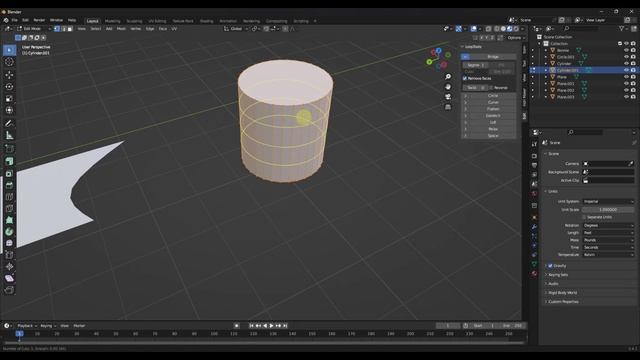Hide Cylinder.001 using its eye icon
Screen dimensions: 640x360
(x=626, y=70)
